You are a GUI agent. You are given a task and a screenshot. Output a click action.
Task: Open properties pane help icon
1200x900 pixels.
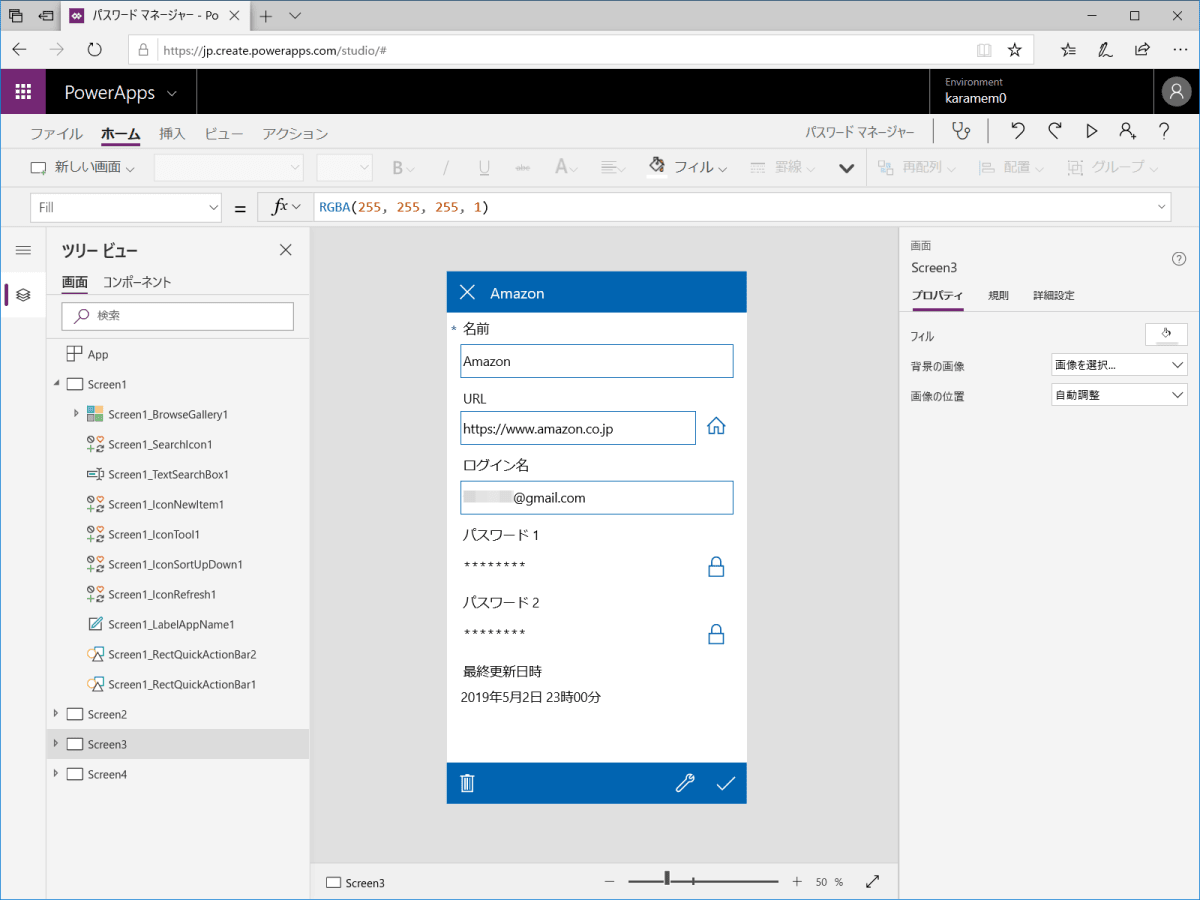pos(1178,259)
